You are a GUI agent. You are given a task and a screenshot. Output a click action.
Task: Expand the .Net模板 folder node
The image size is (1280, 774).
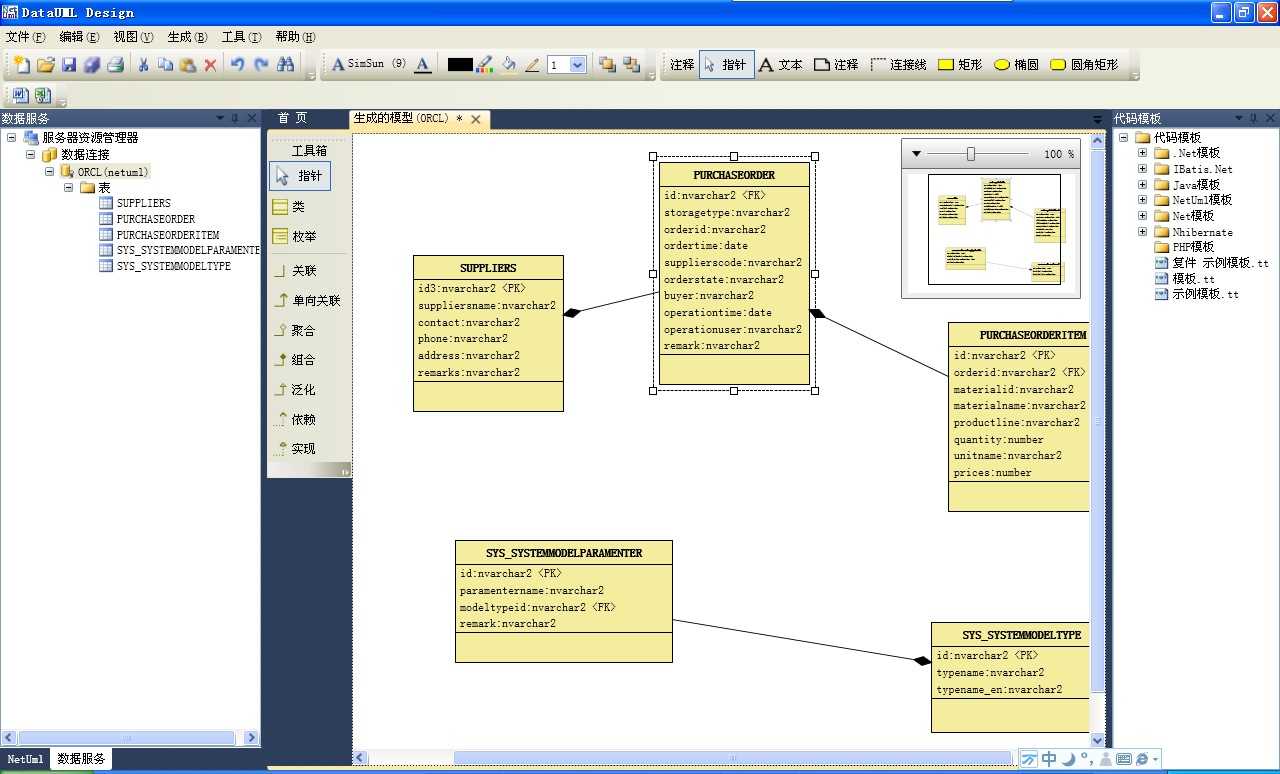click(x=1143, y=153)
